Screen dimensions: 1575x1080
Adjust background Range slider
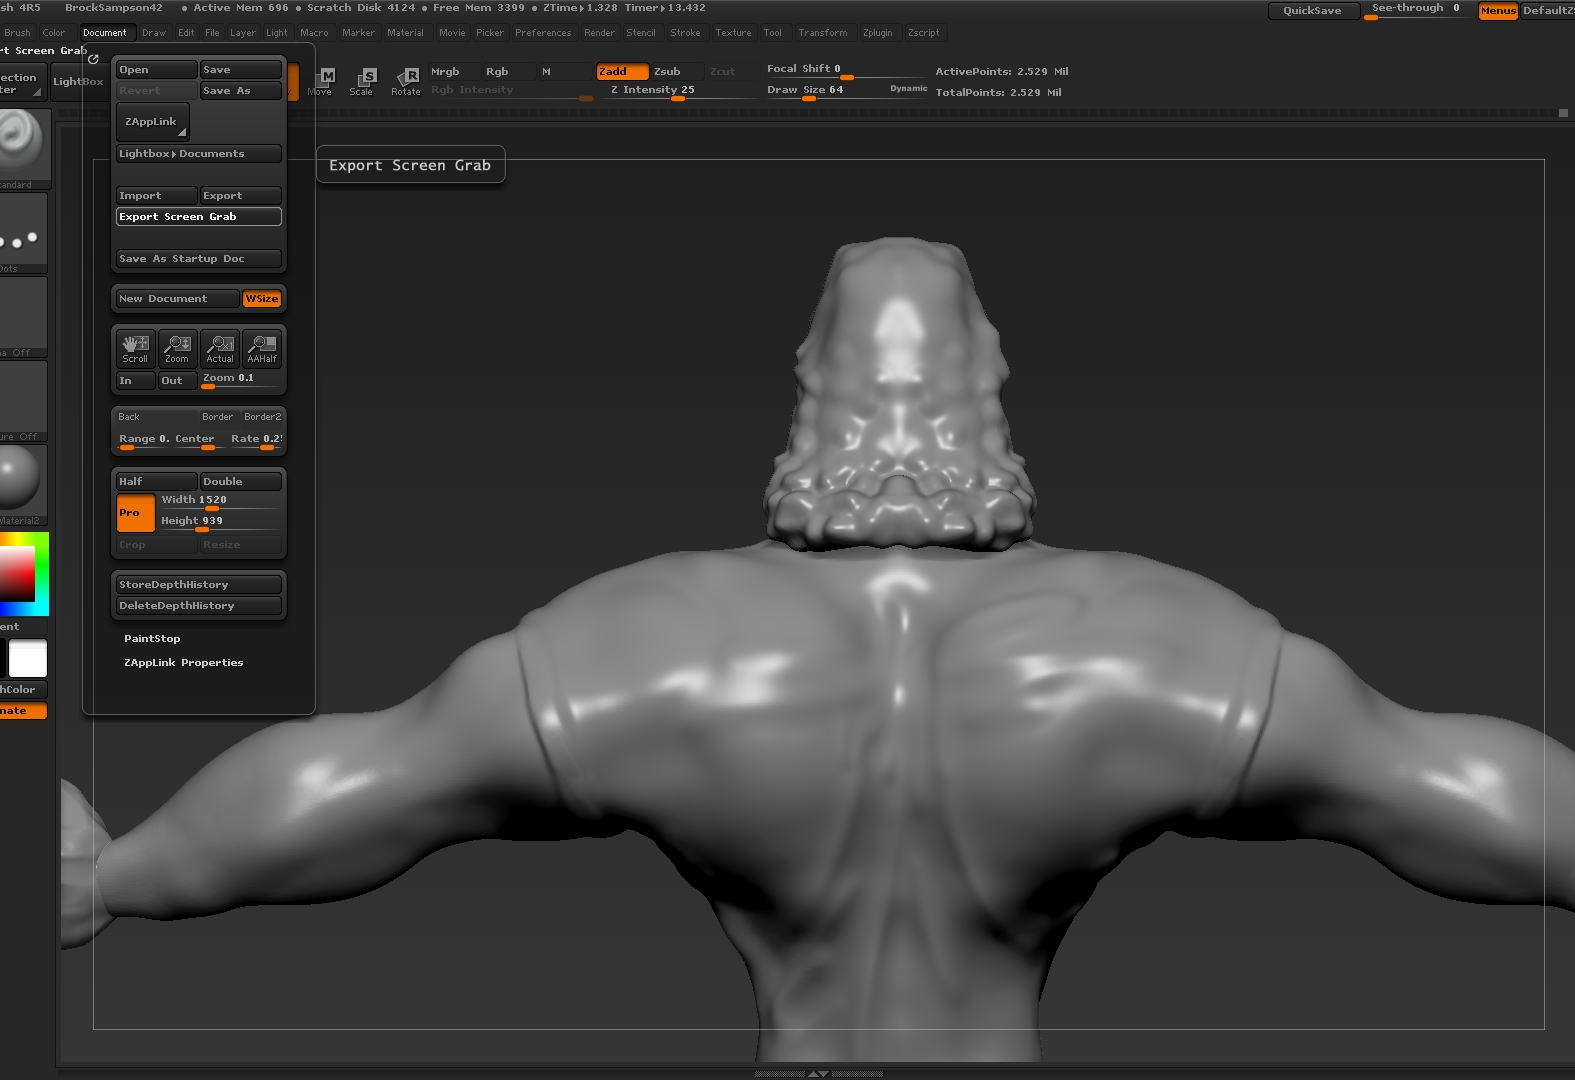[144, 441]
